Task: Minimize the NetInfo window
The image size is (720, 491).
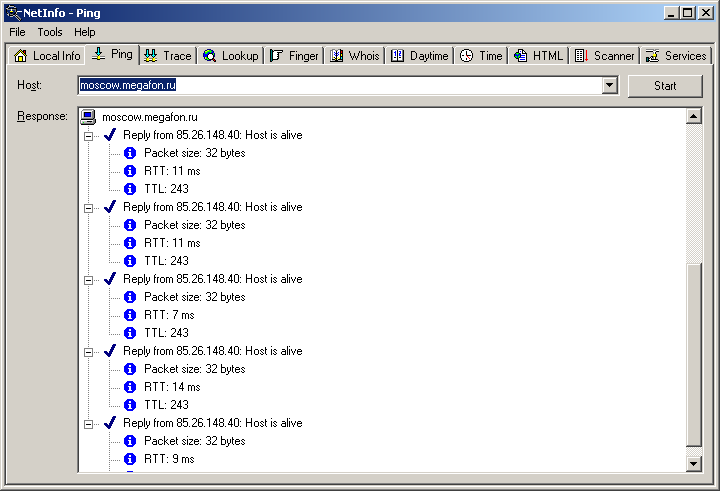Action: [x=672, y=13]
